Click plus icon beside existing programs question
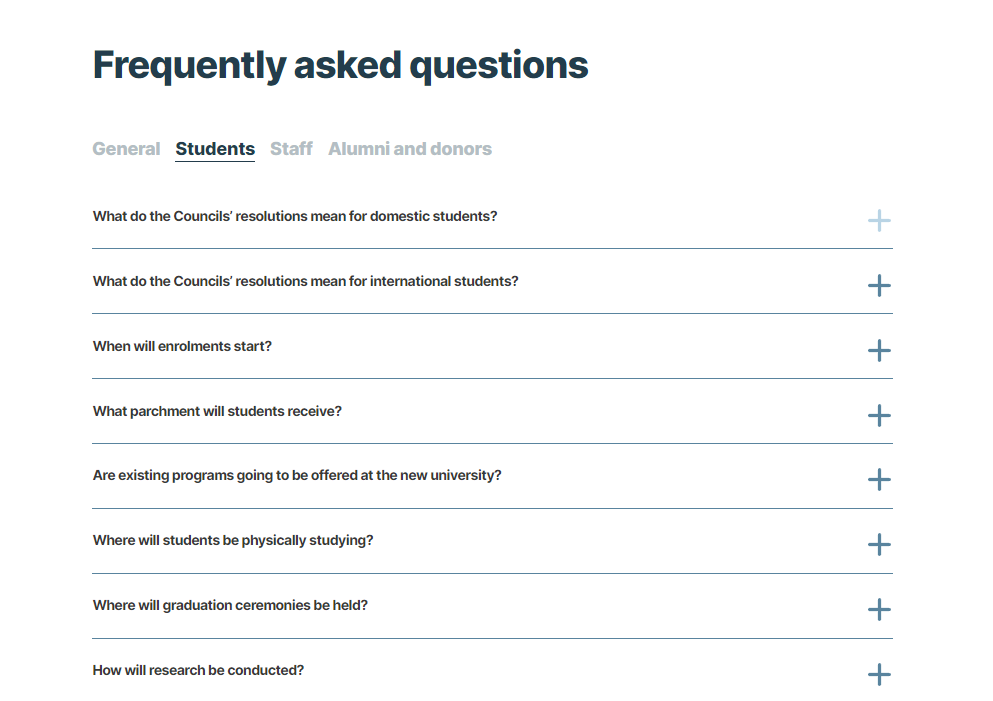Image resolution: width=993 pixels, height=701 pixels. (x=878, y=480)
